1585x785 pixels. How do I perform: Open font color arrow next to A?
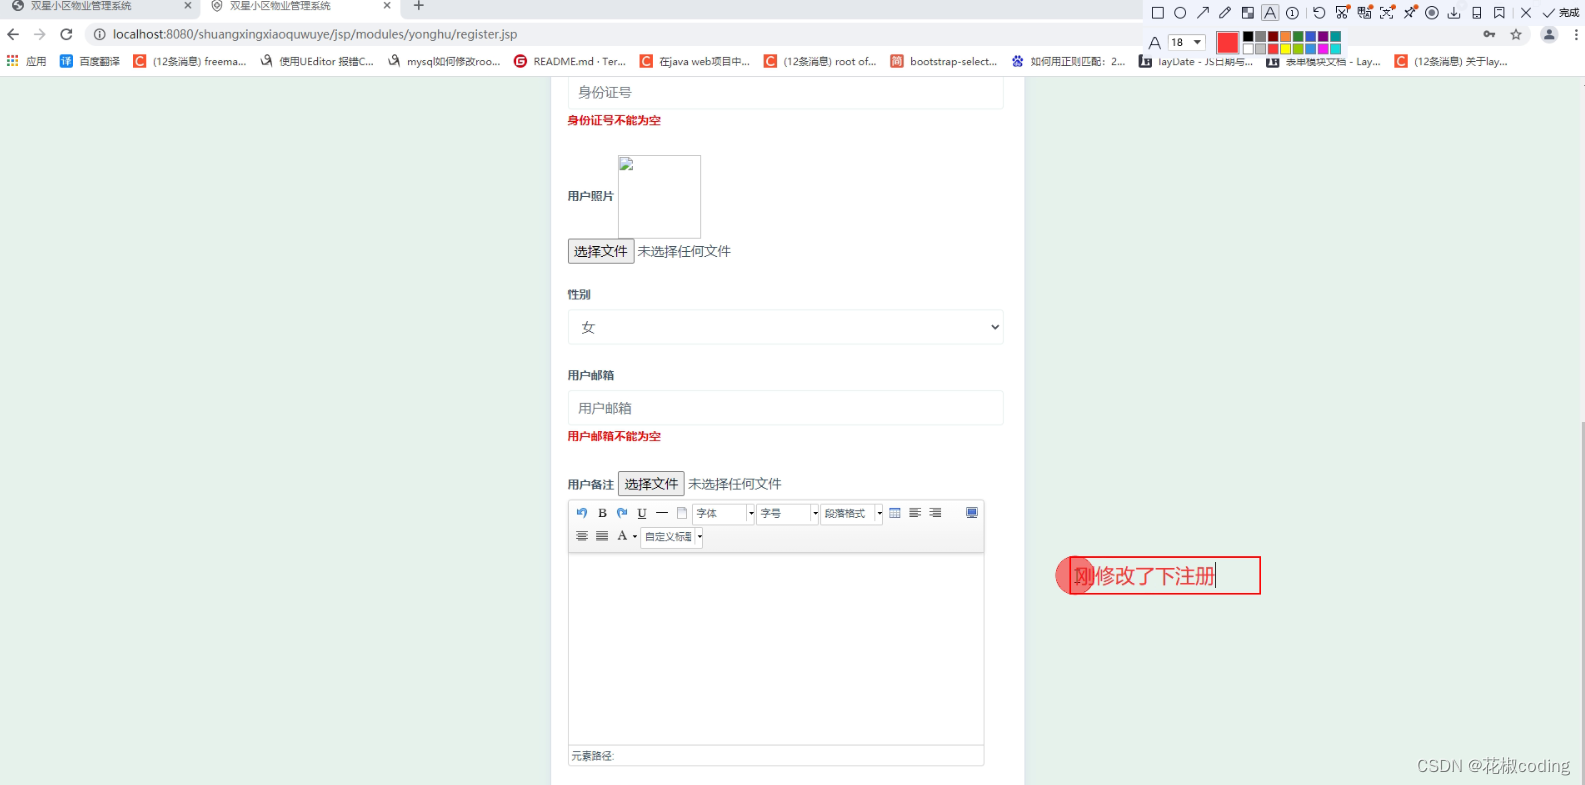(x=635, y=537)
